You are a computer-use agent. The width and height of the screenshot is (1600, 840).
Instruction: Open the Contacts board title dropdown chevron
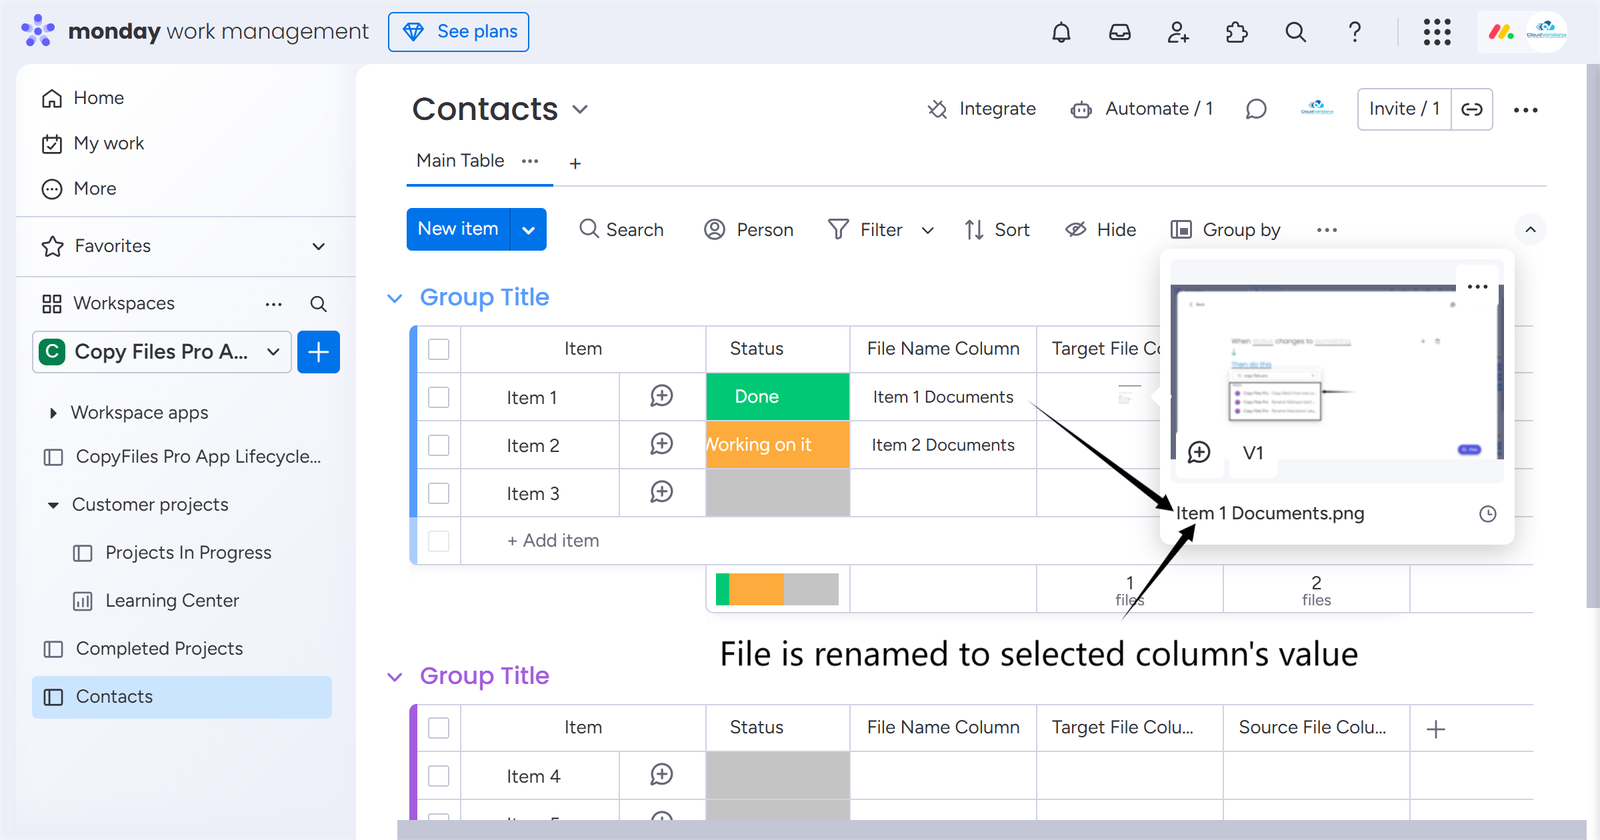point(580,109)
